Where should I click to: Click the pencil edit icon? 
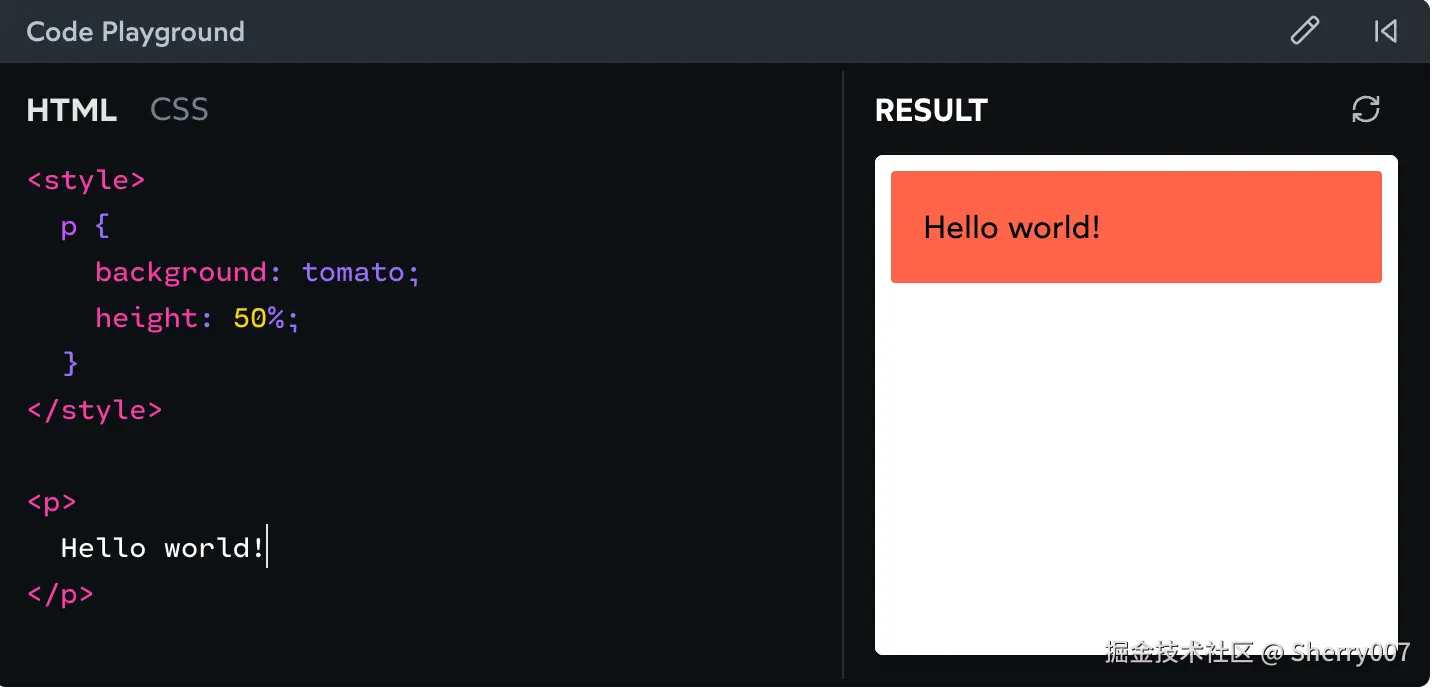(x=1304, y=31)
